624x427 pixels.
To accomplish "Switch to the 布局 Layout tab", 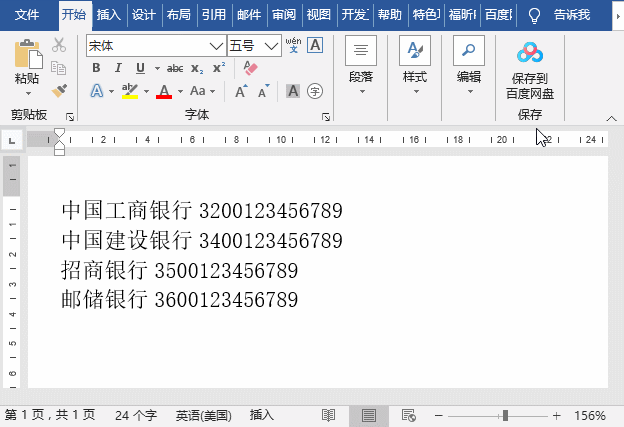I will coord(179,15).
